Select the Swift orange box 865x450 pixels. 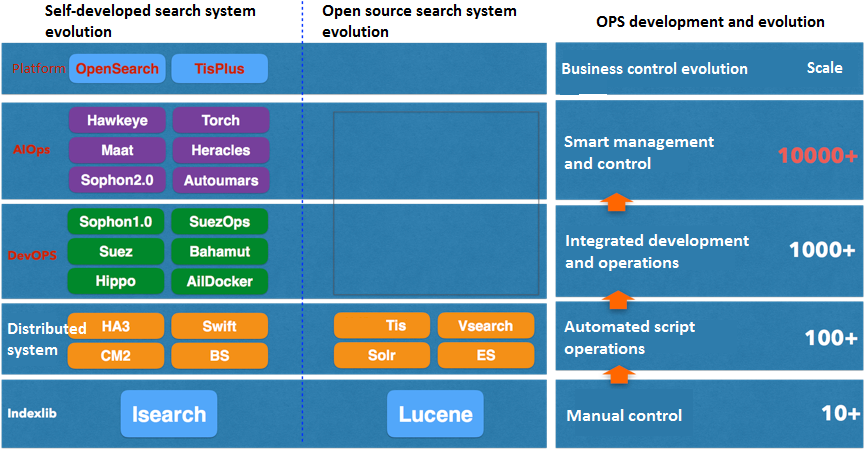pyautogui.click(x=220, y=326)
